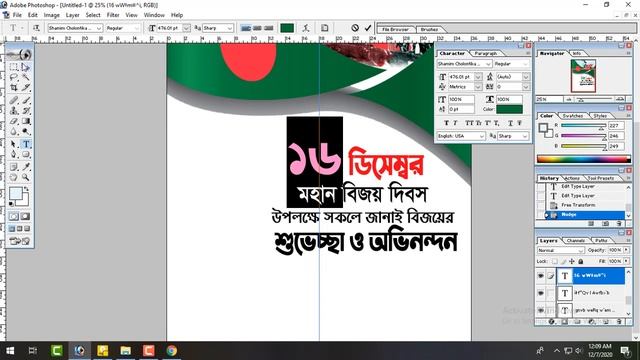The width and height of the screenshot is (640, 360).
Task: Cancel current type edits with the circle-slash icon
Action: 355,28
